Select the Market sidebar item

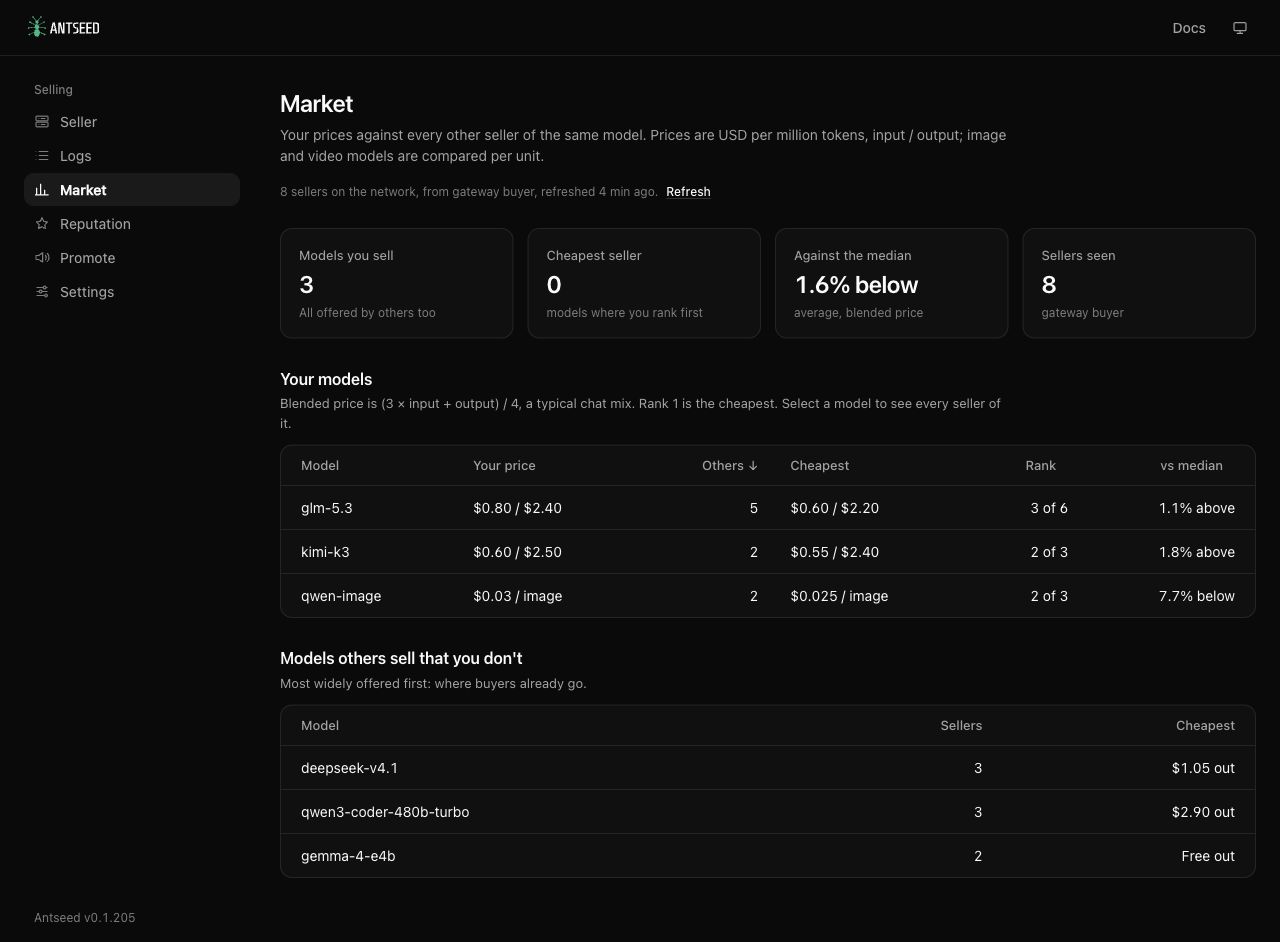tap(132, 190)
